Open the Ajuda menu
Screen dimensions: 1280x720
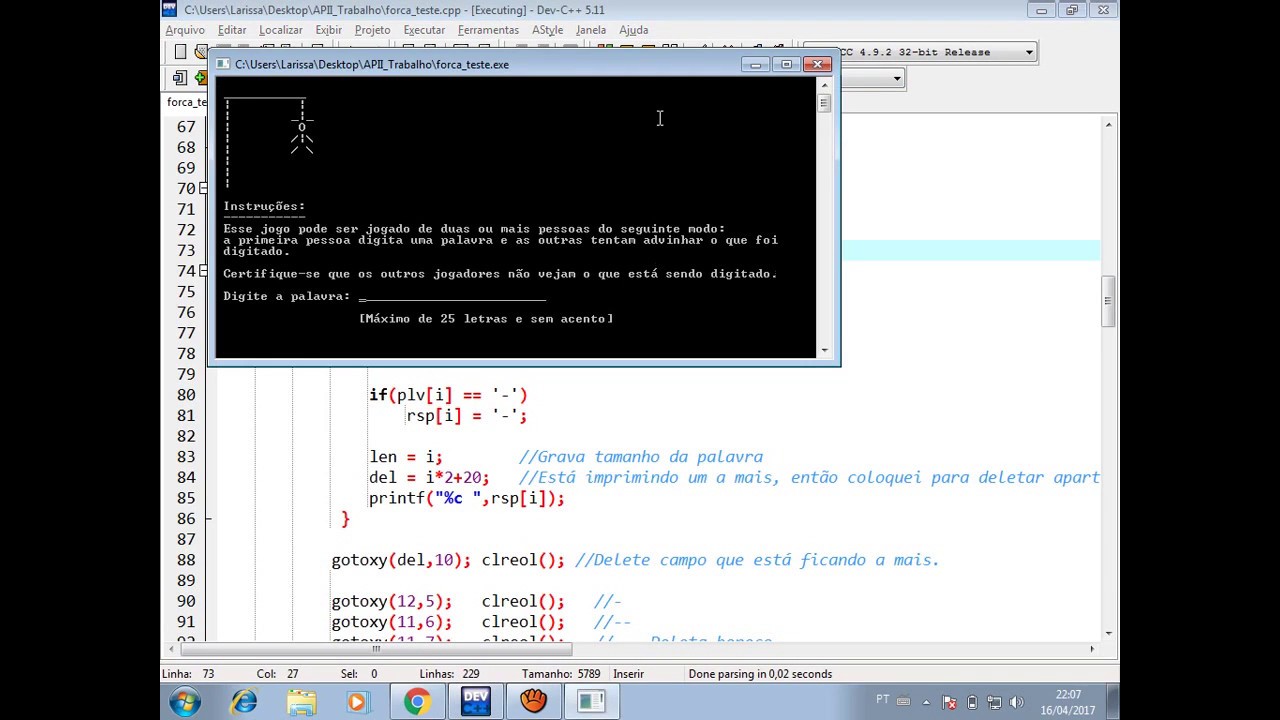[633, 30]
